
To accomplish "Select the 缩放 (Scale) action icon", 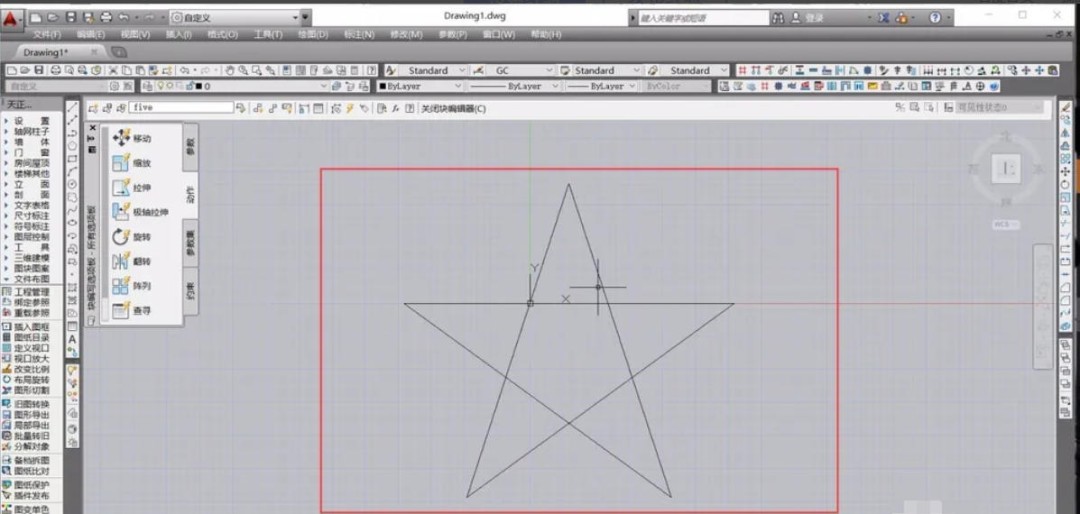I will pos(121,163).
